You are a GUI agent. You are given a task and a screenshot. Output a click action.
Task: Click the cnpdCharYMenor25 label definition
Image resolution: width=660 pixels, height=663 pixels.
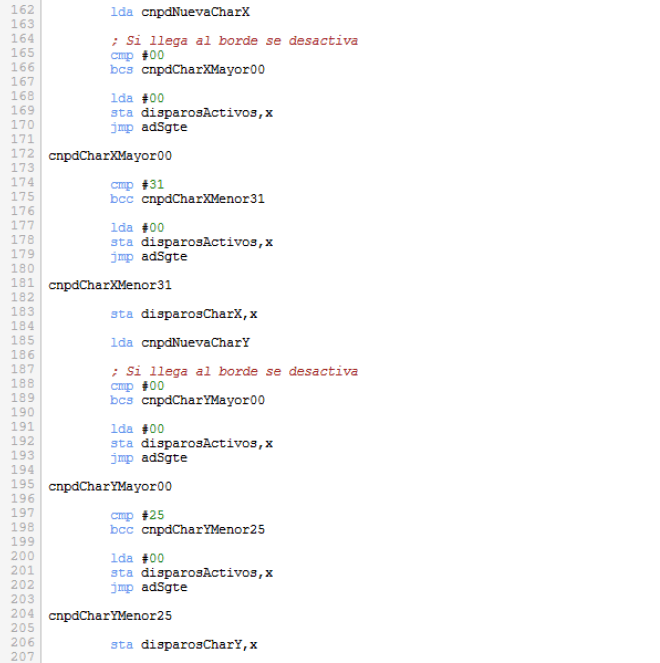click(x=110, y=616)
